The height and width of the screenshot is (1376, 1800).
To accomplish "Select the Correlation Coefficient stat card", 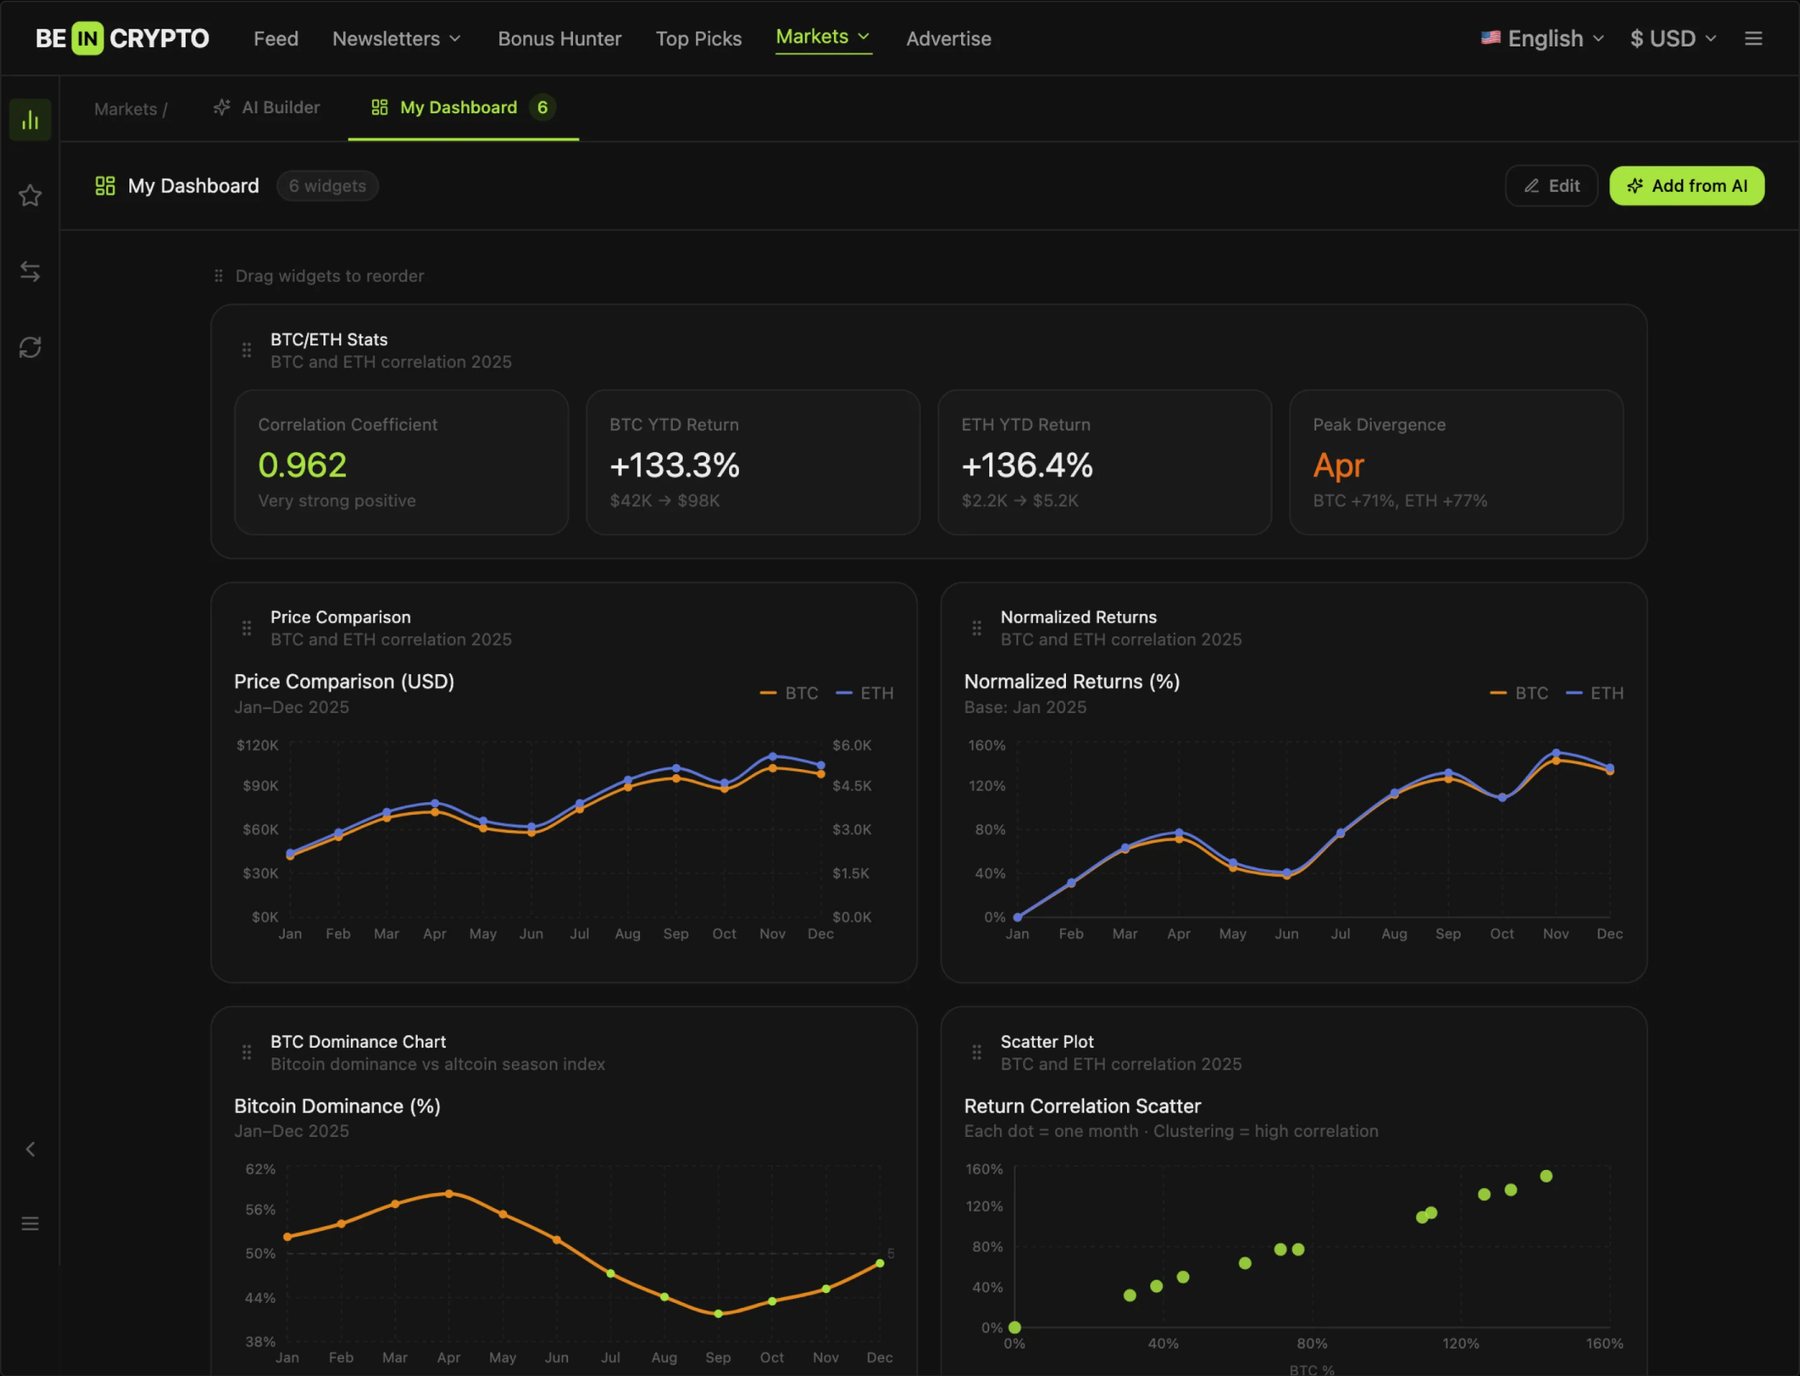I will tap(401, 462).
